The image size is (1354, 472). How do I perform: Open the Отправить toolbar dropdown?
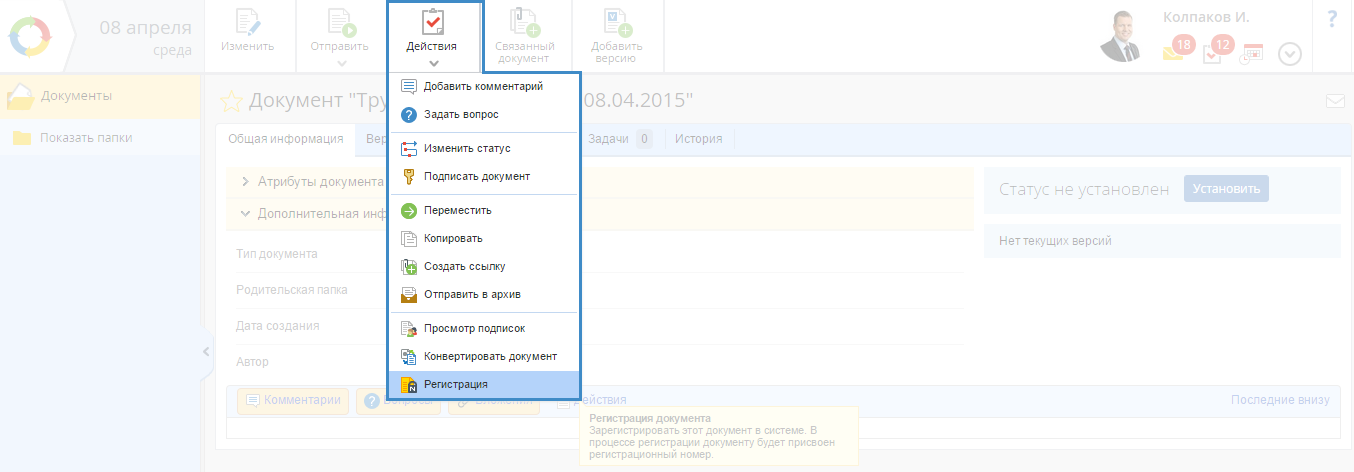pos(341,36)
